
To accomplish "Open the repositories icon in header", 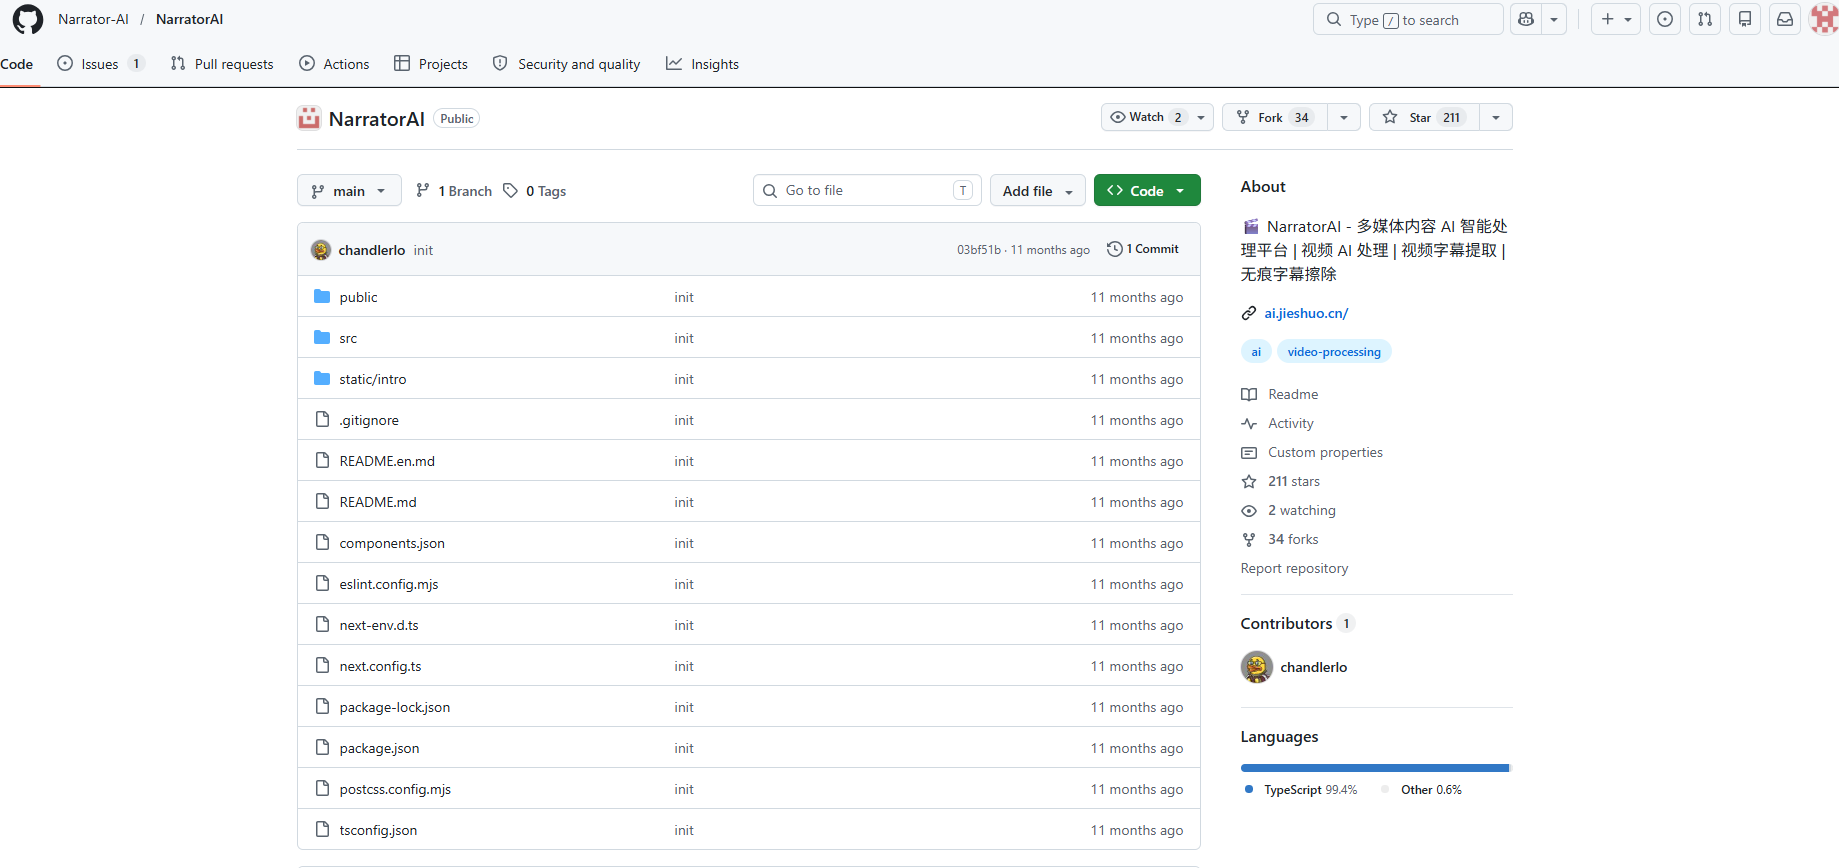I will pos(1745,19).
